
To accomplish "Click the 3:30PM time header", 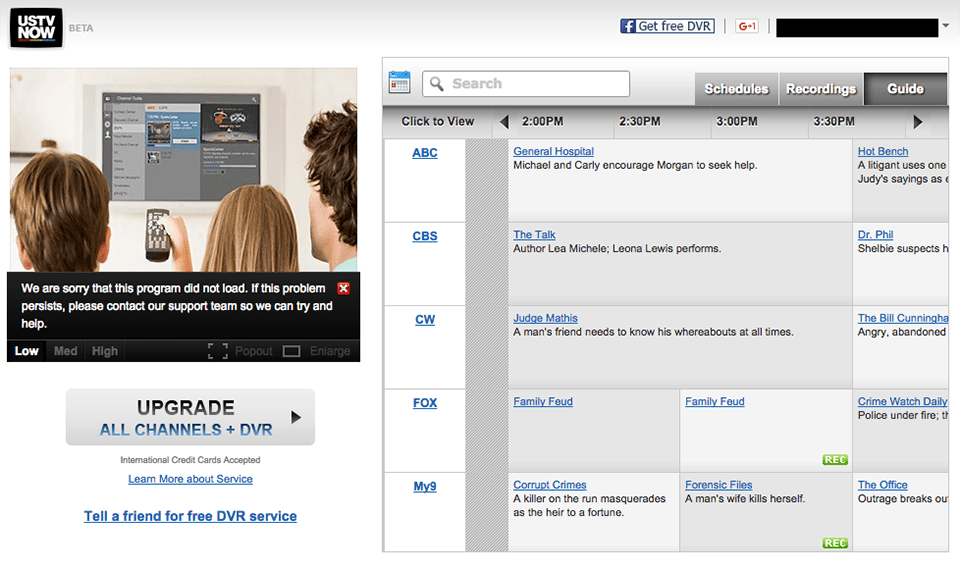I will pyautogui.click(x=834, y=122).
